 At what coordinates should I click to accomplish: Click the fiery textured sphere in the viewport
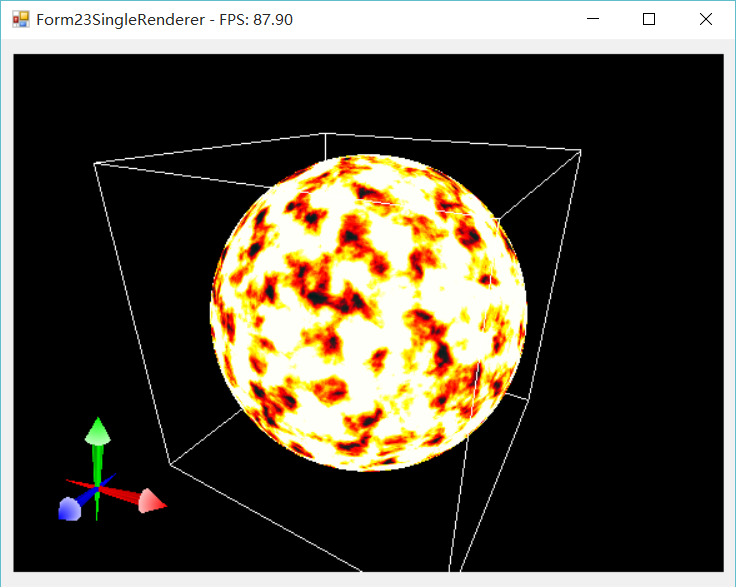coord(368,313)
